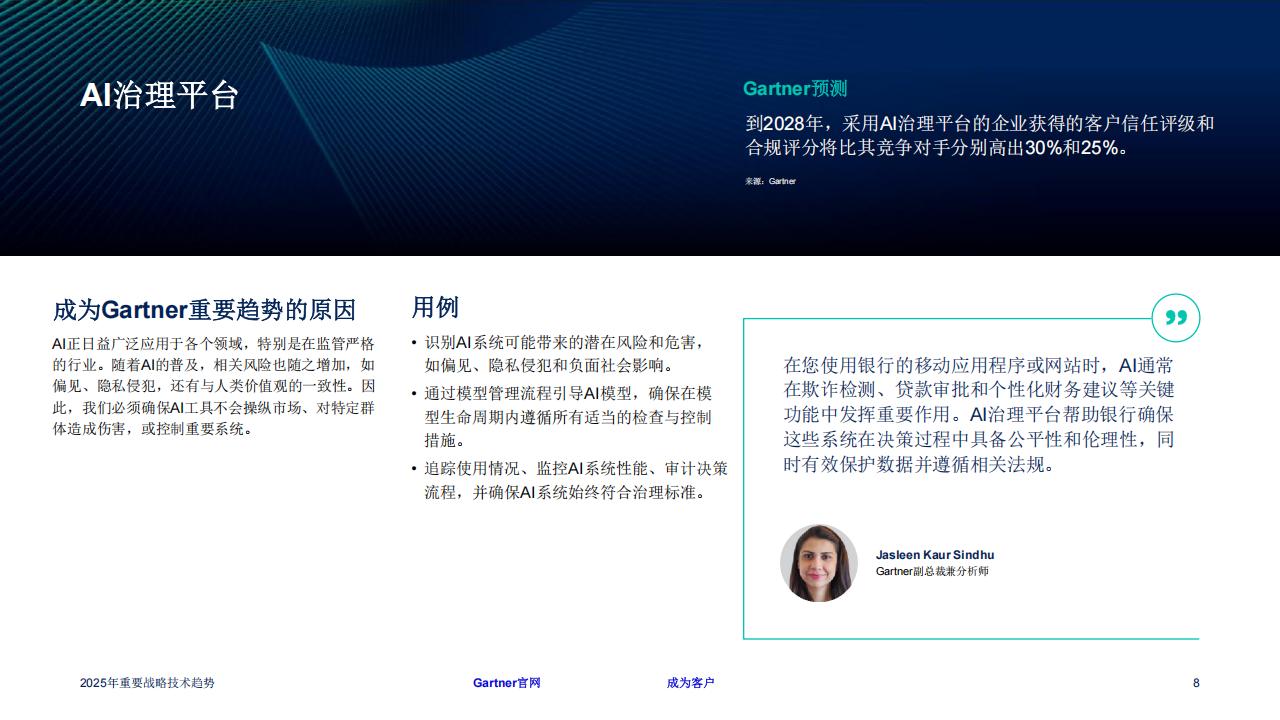Click the bullet starting 追踪使用情况

click(x=570, y=480)
